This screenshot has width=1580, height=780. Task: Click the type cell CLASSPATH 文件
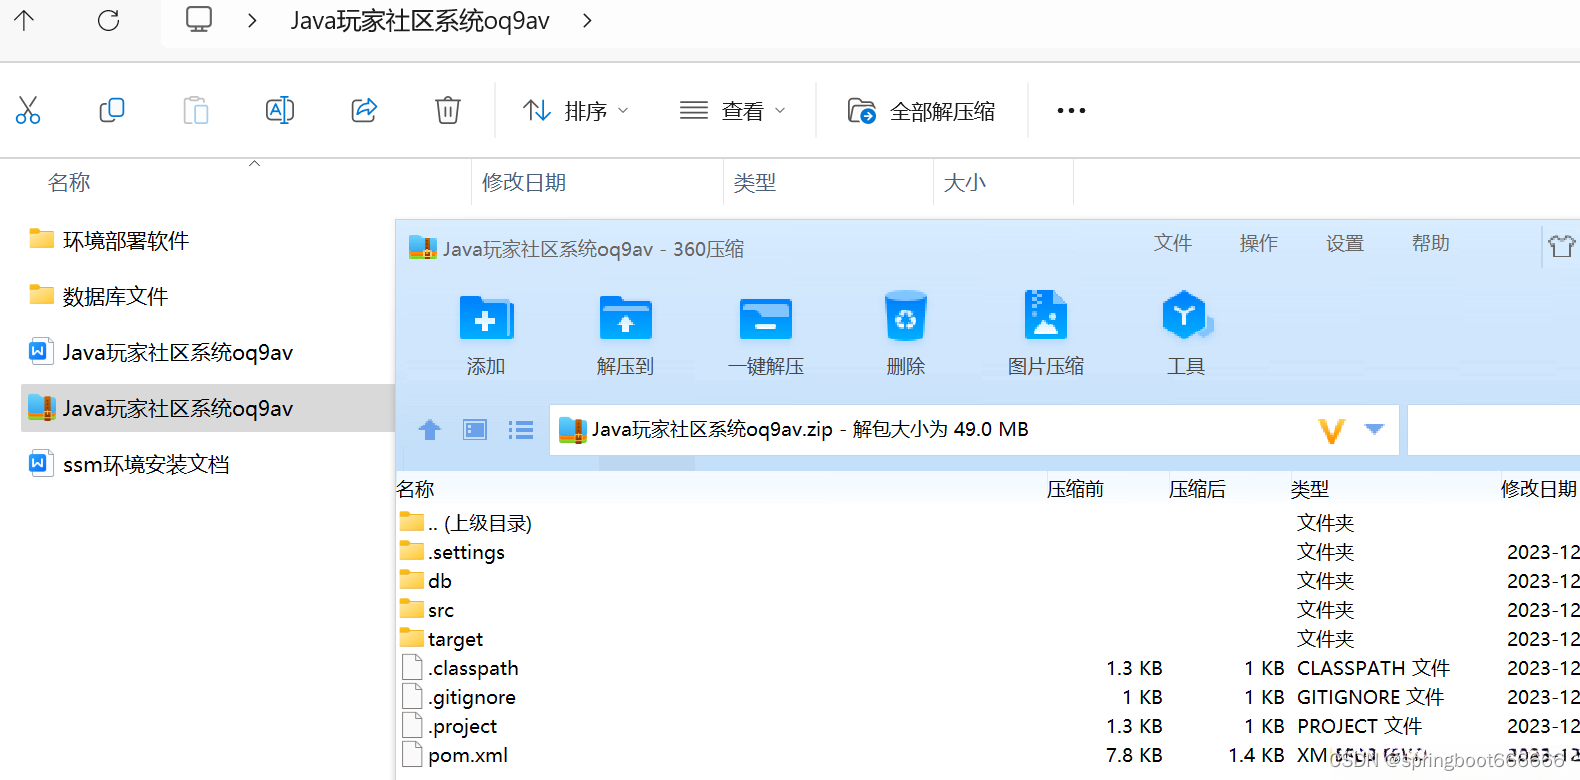click(x=1373, y=668)
